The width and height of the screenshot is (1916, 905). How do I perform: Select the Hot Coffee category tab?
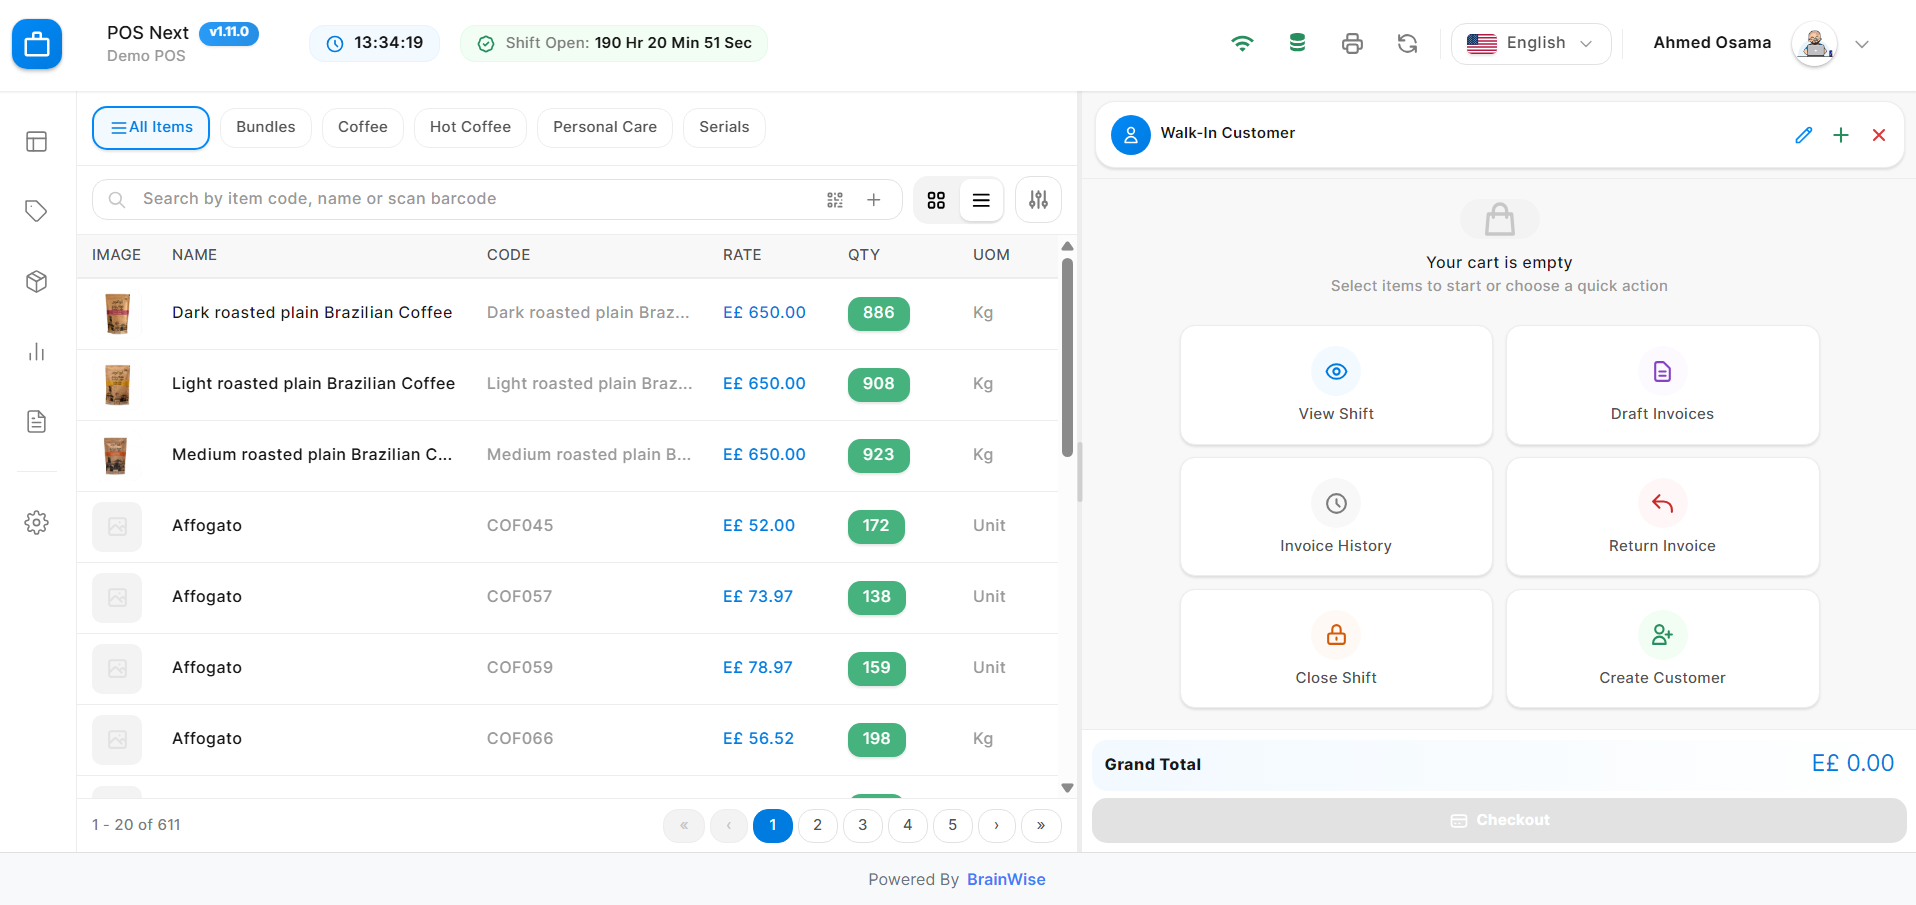coord(470,127)
